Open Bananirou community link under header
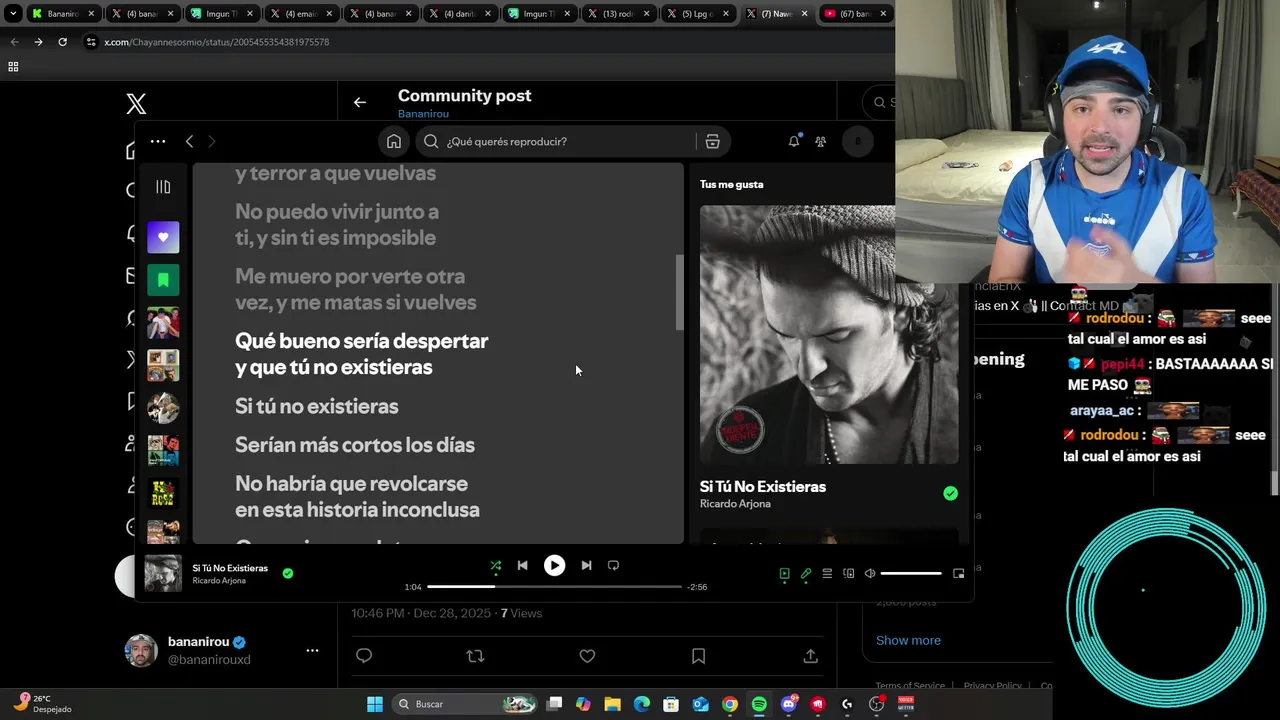This screenshot has width=1280, height=720. click(423, 114)
